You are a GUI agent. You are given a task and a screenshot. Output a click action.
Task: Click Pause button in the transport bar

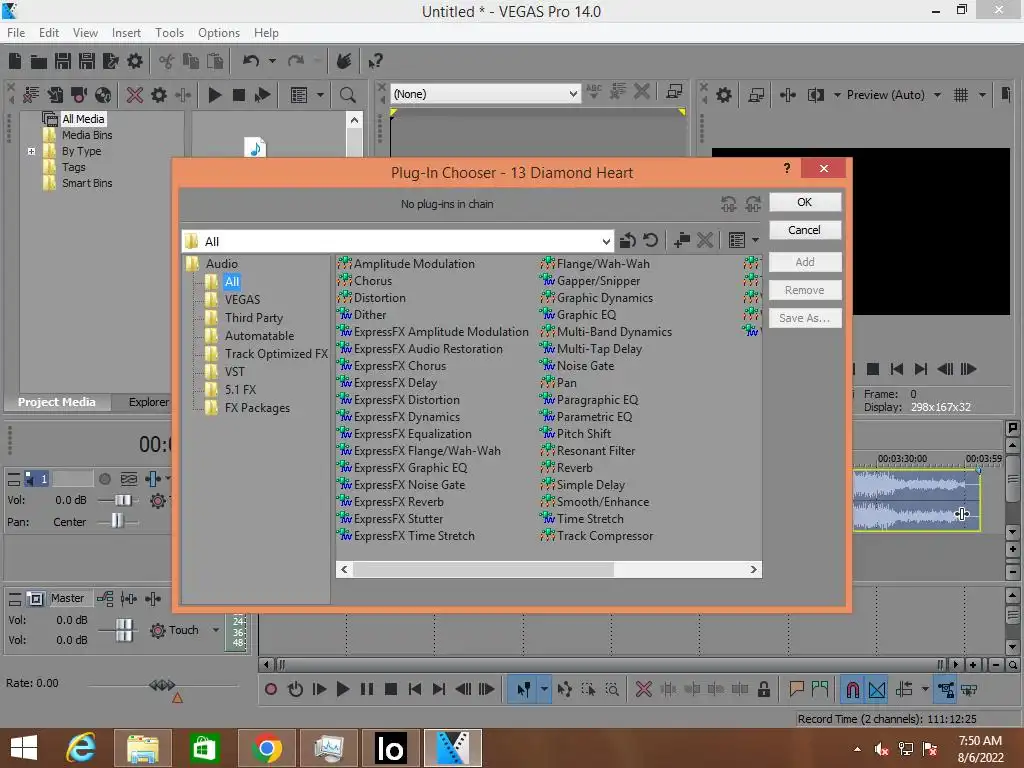click(366, 689)
